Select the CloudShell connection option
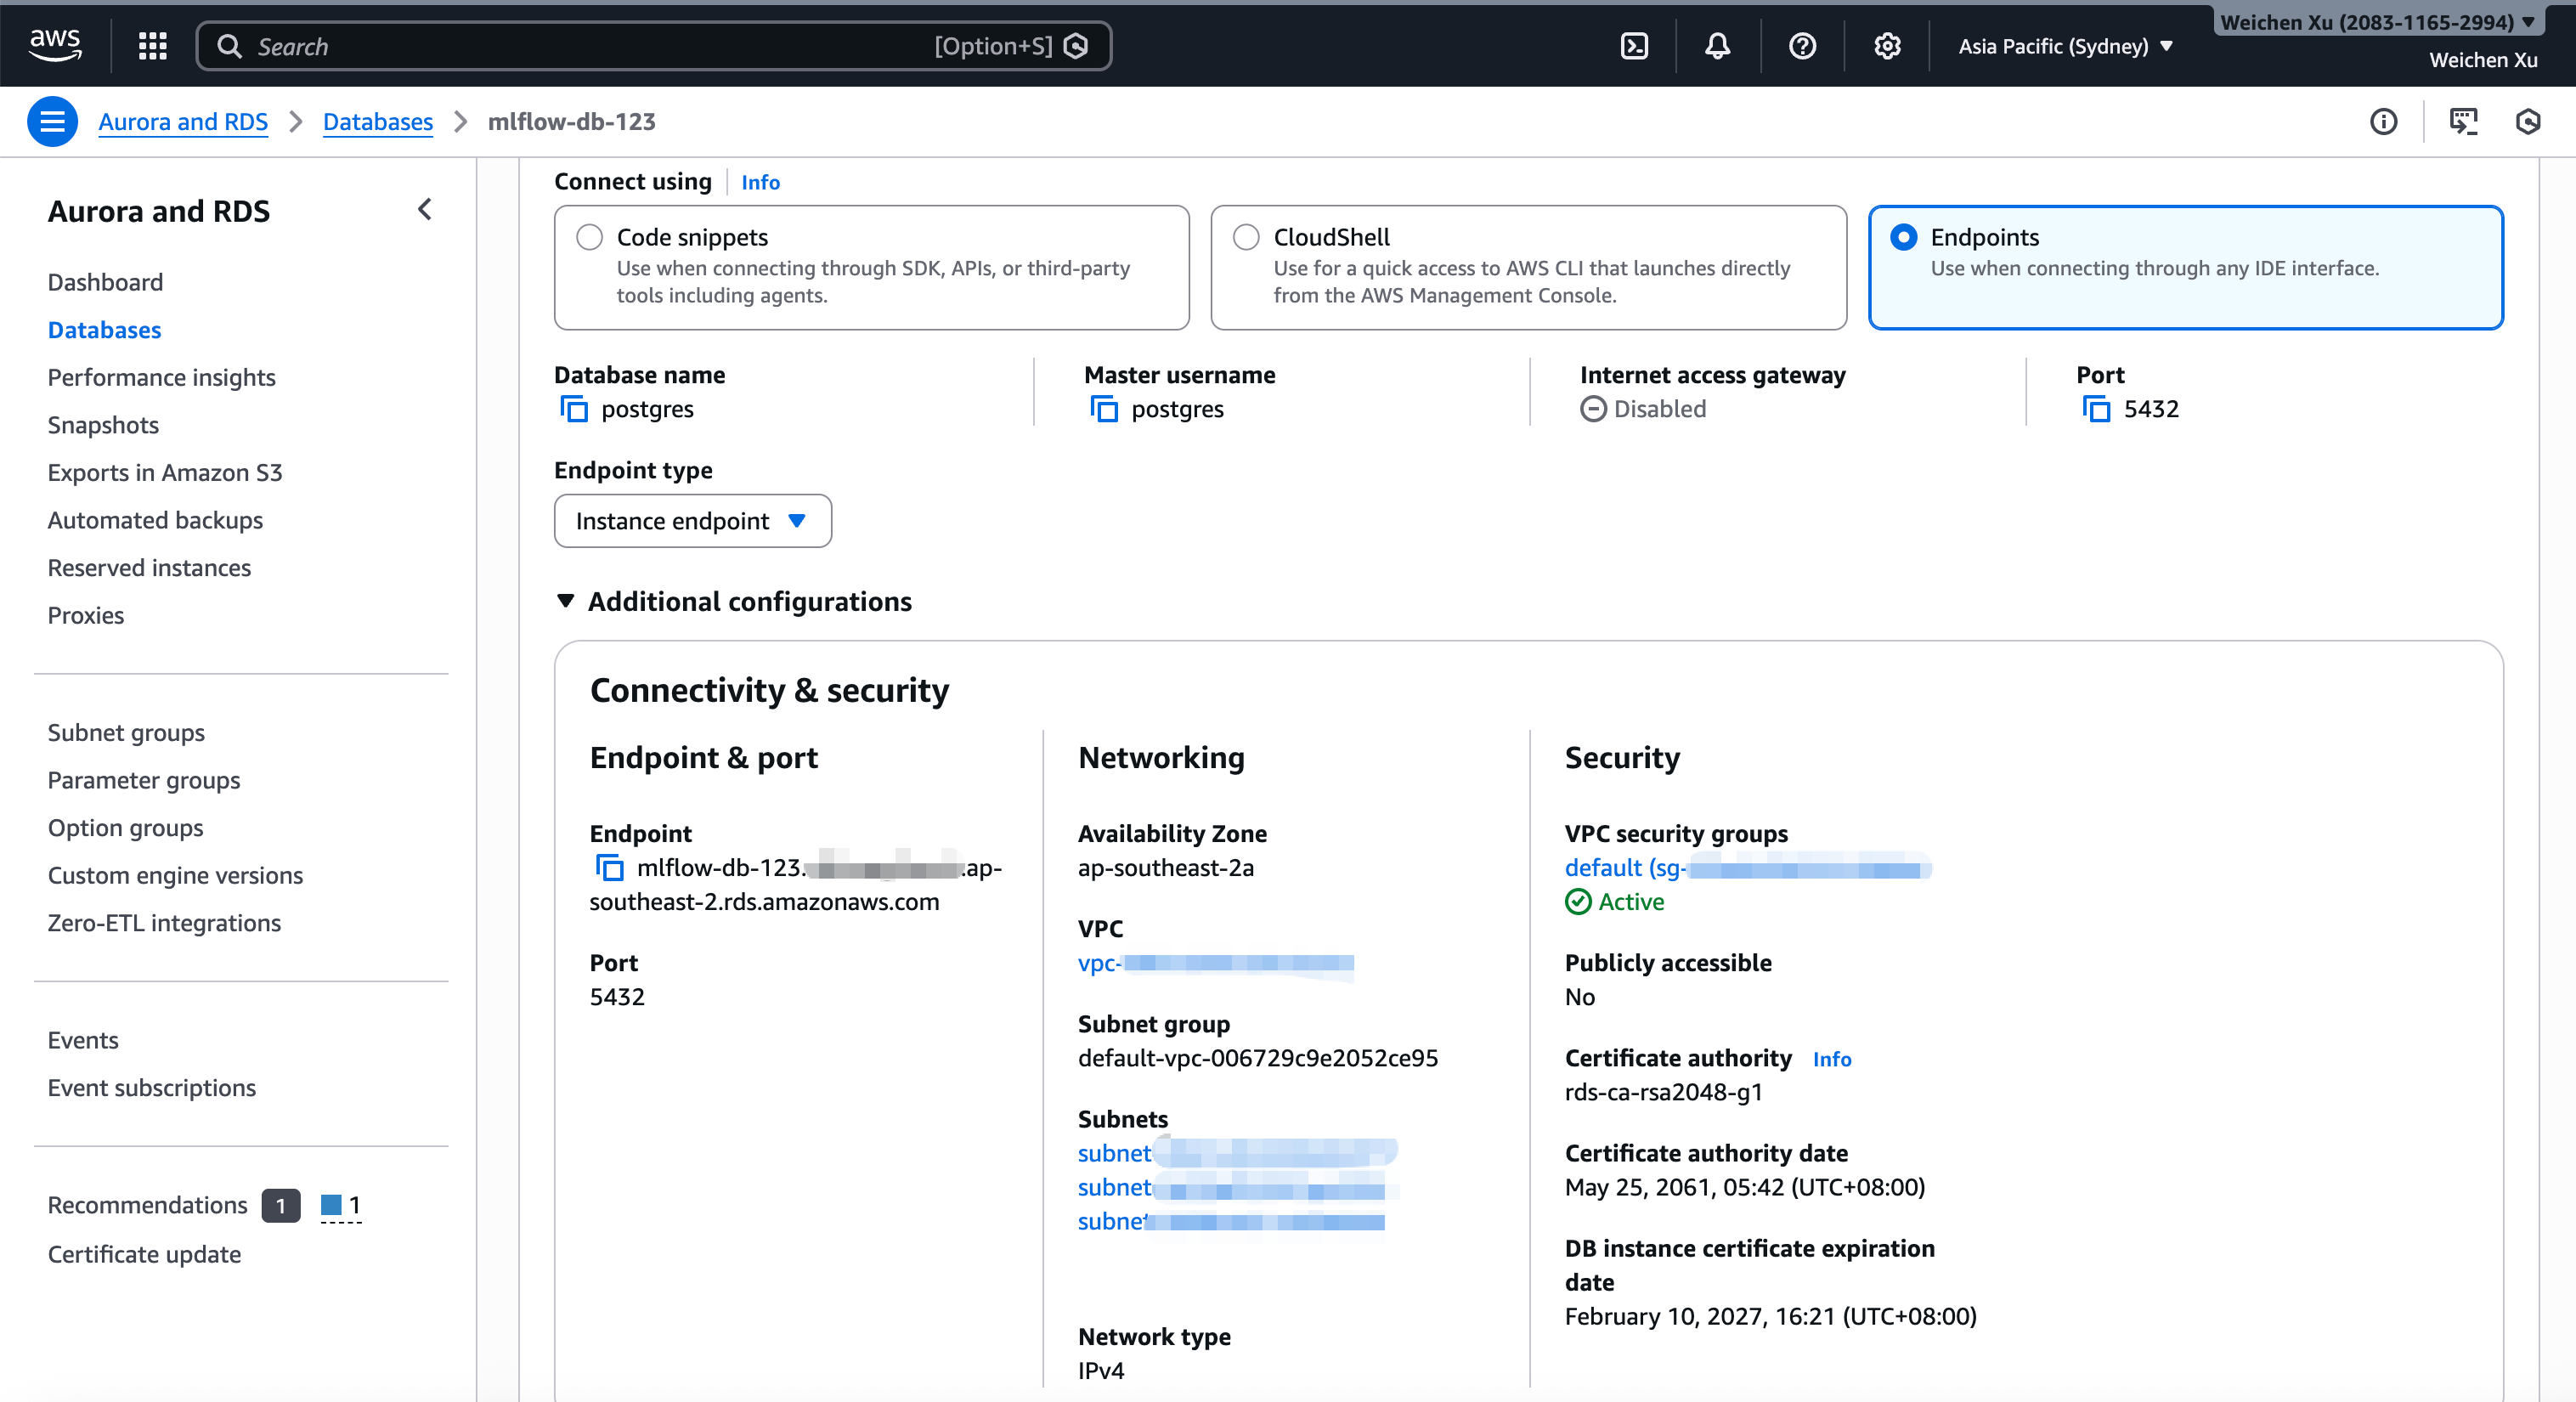The height and width of the screenshot is (1402, 2576). click(1245, 237)
